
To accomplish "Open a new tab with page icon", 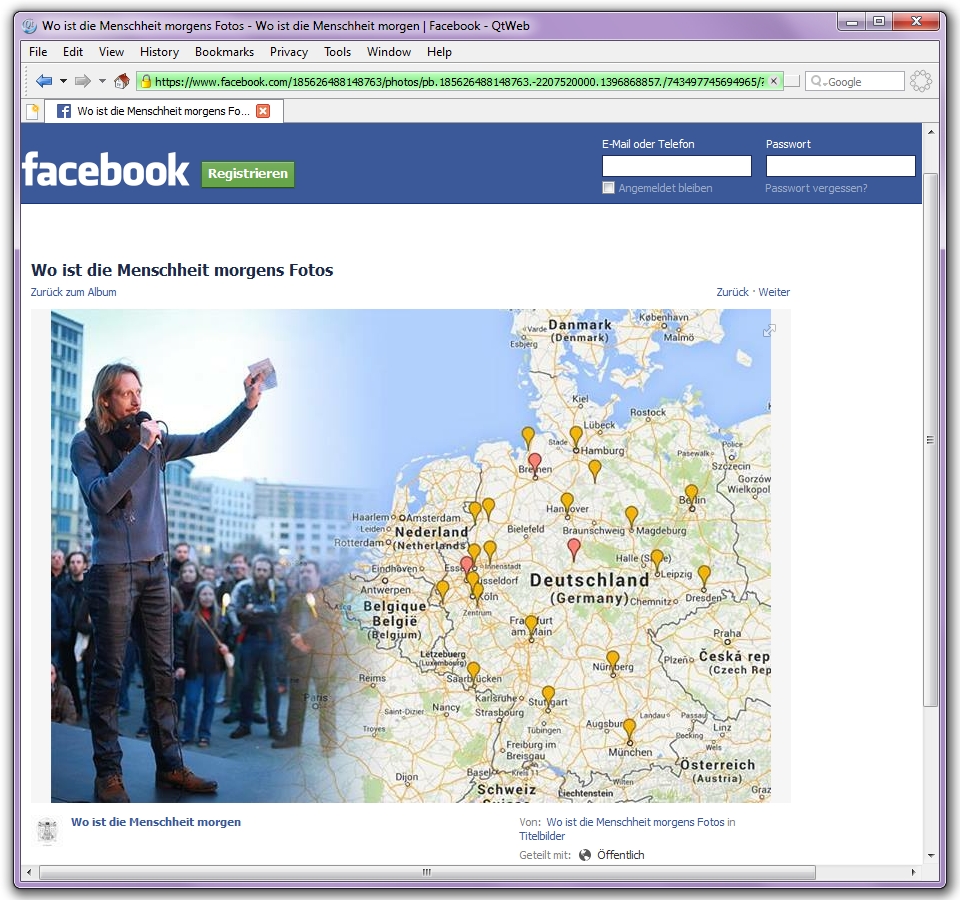I will coord(32,111).
